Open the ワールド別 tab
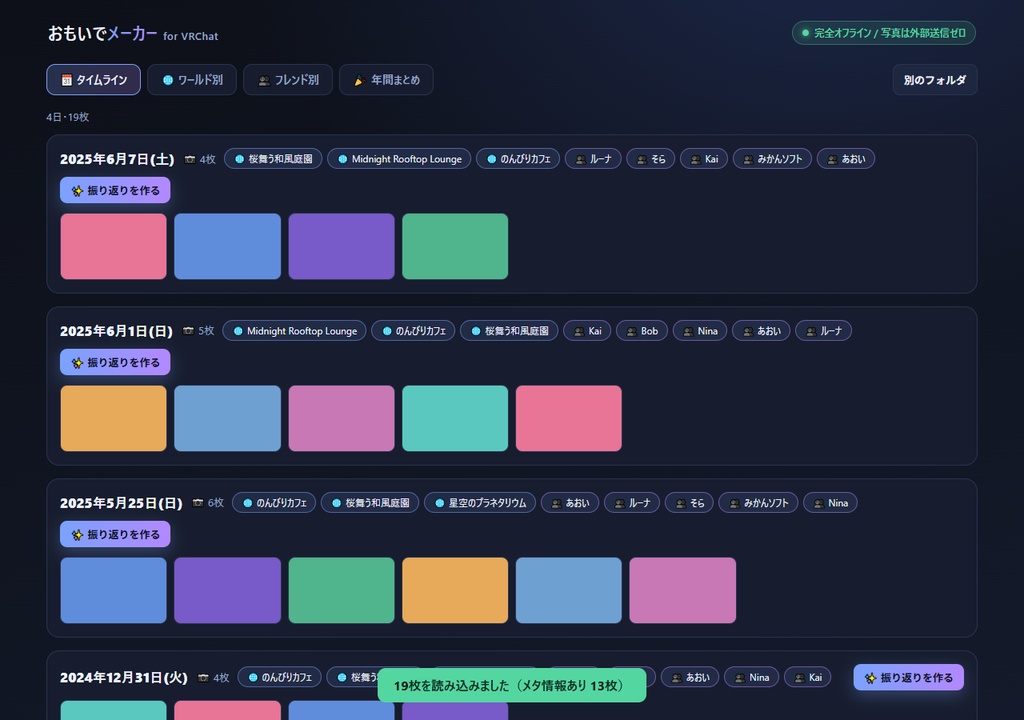 192,80
